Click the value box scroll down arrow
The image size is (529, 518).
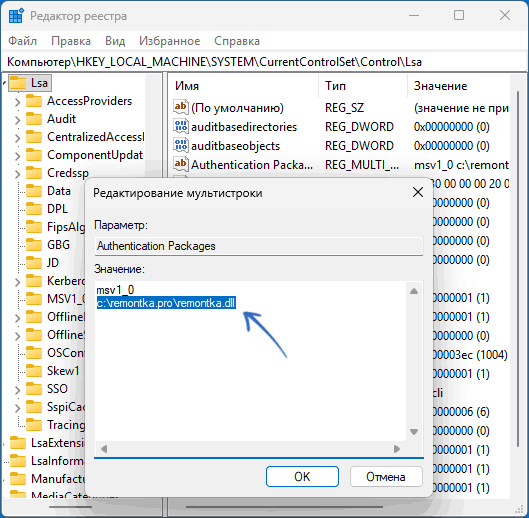pos(414,432)
